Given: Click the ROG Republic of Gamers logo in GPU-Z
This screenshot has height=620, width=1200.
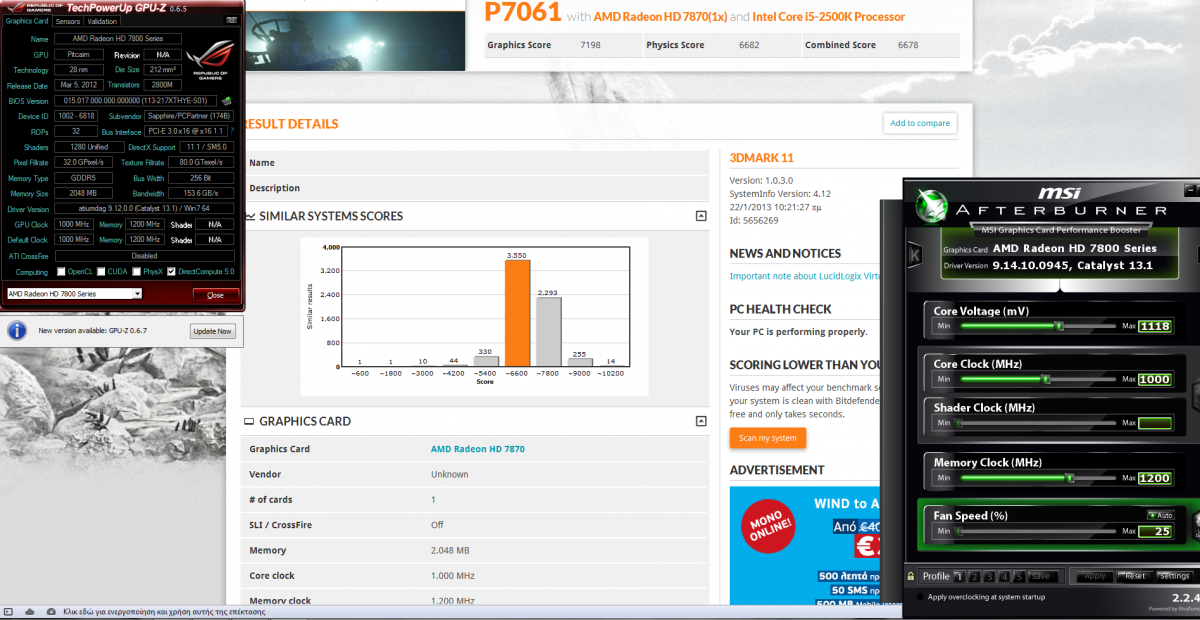Looking at the screenshot, I should point(208,59).
